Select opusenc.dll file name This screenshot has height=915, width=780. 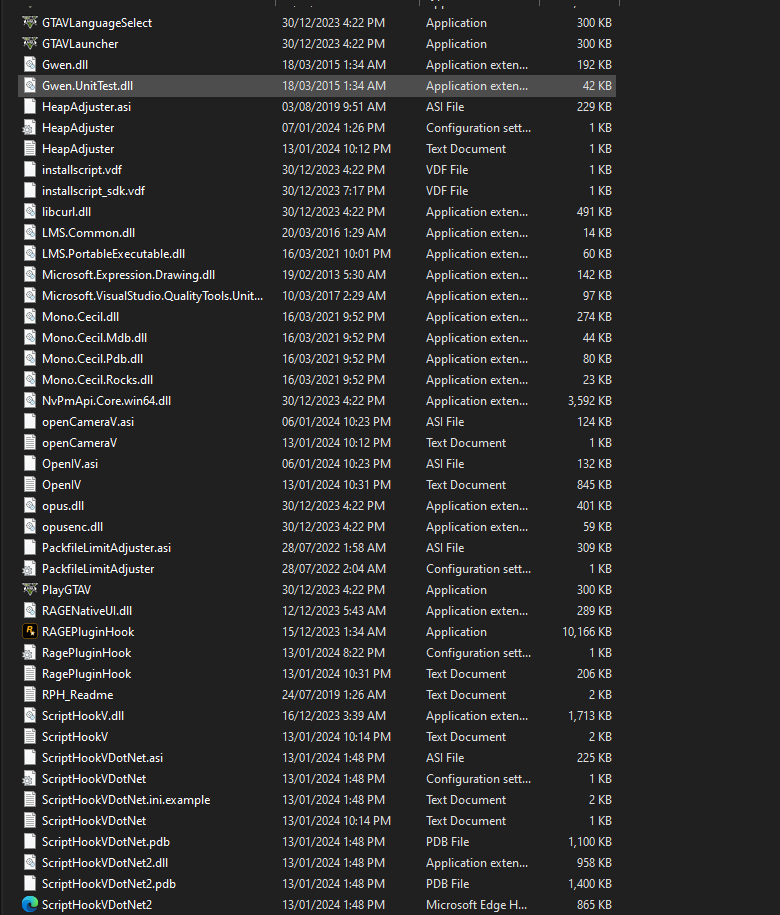click(x=72, y=527)
